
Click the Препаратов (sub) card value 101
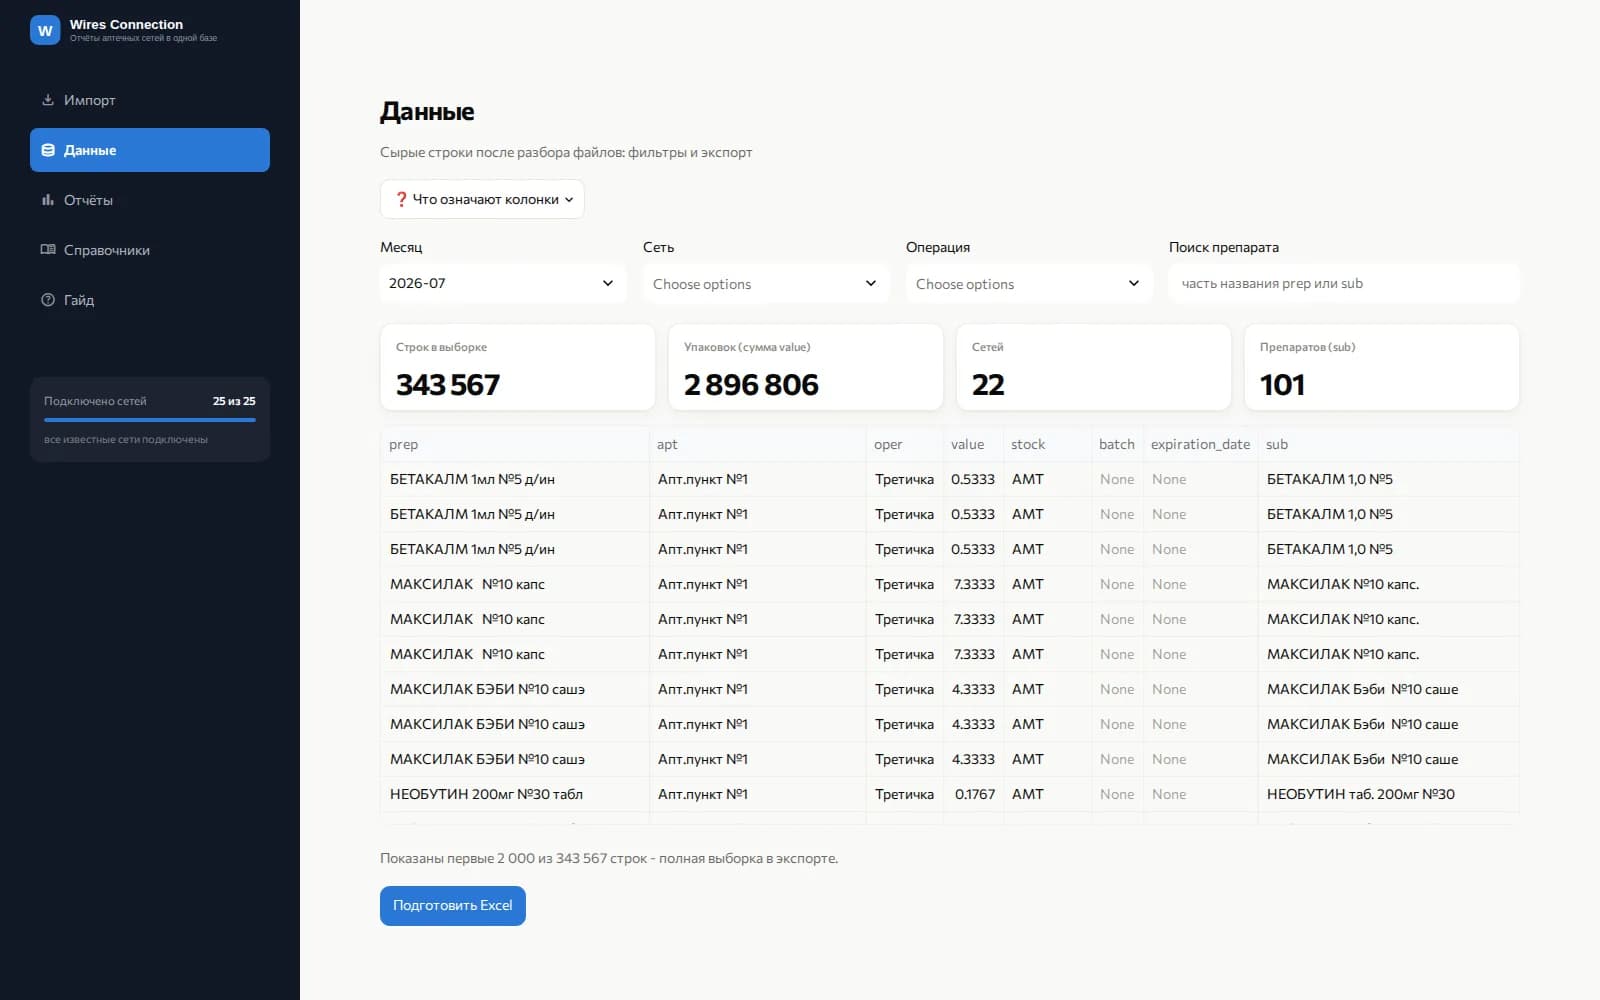pyautogui.click(x=1282, y=385)
